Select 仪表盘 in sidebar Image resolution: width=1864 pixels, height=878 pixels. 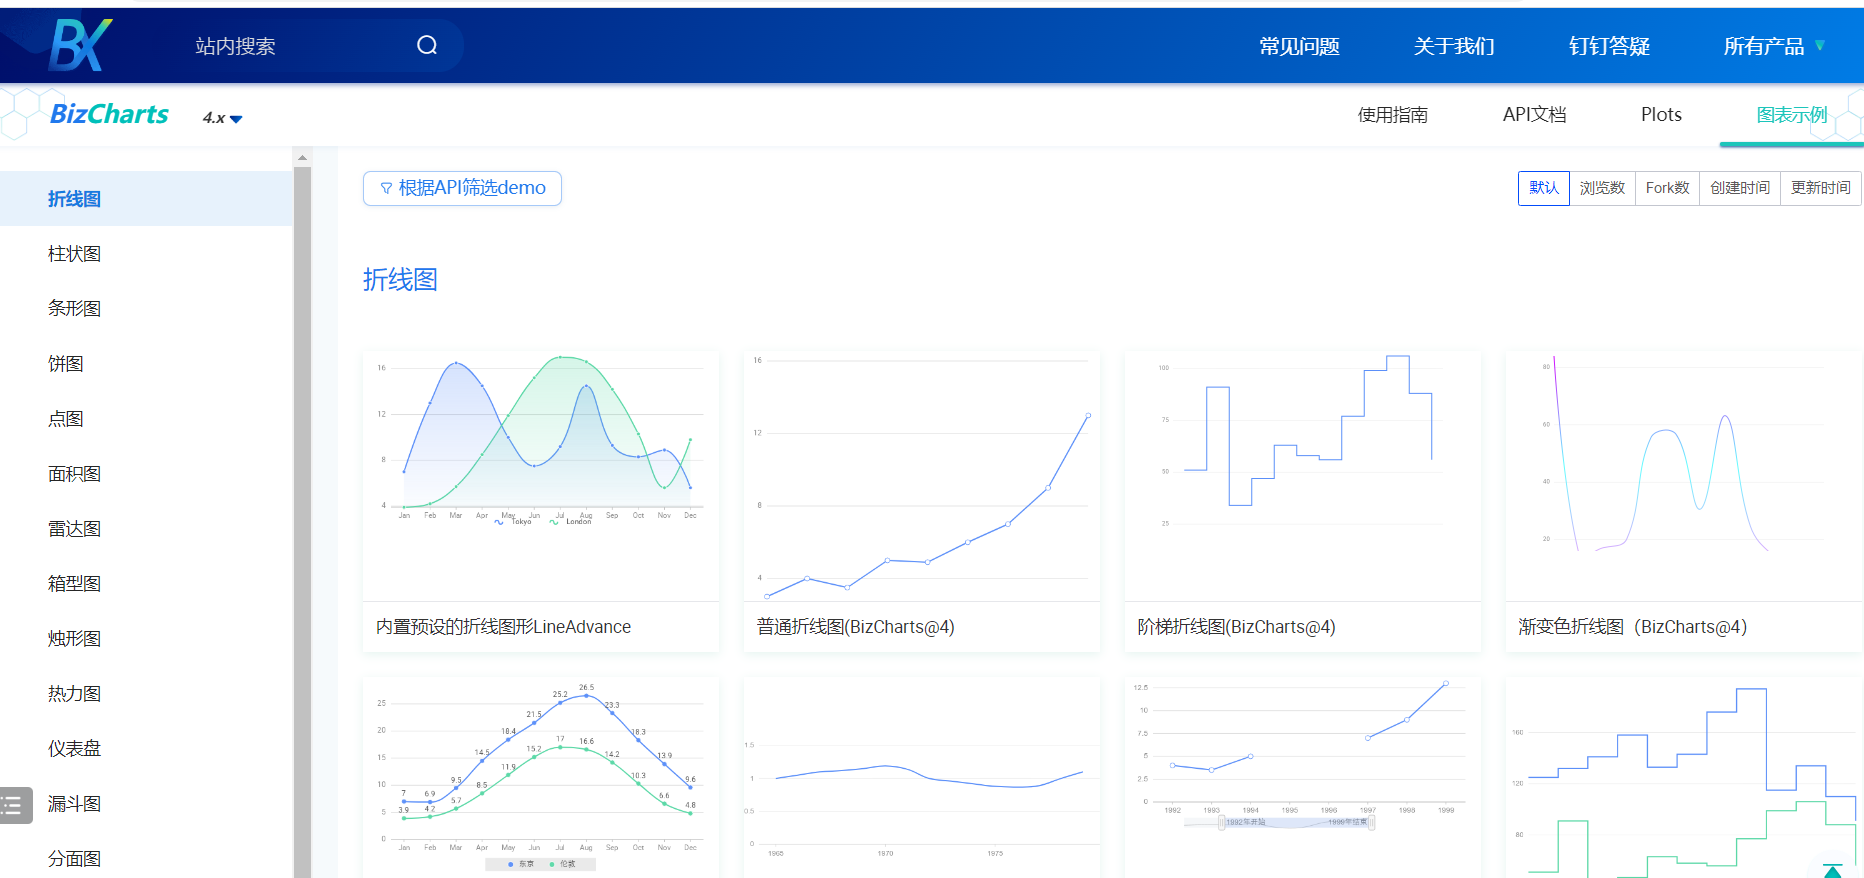146,749
